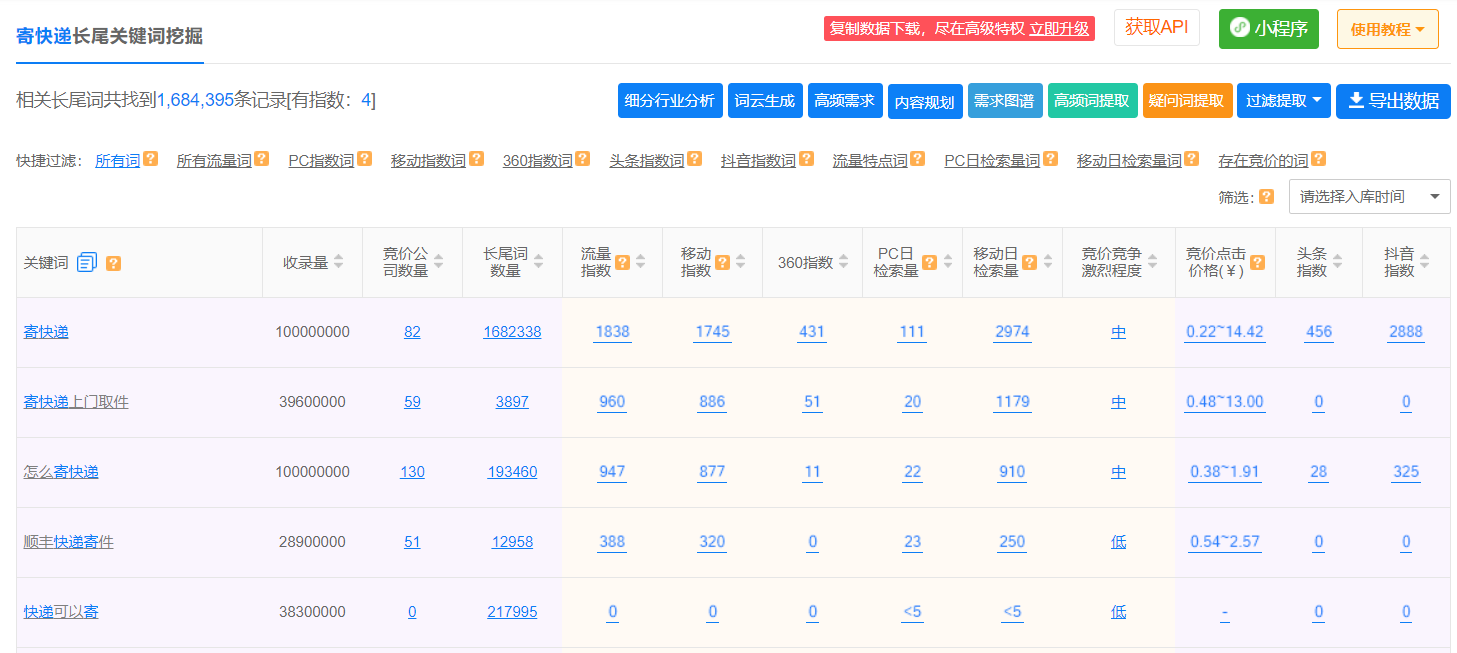Click the help icon in 流量指数 header
Viewport: 1457px width, 653px height.
622,262
